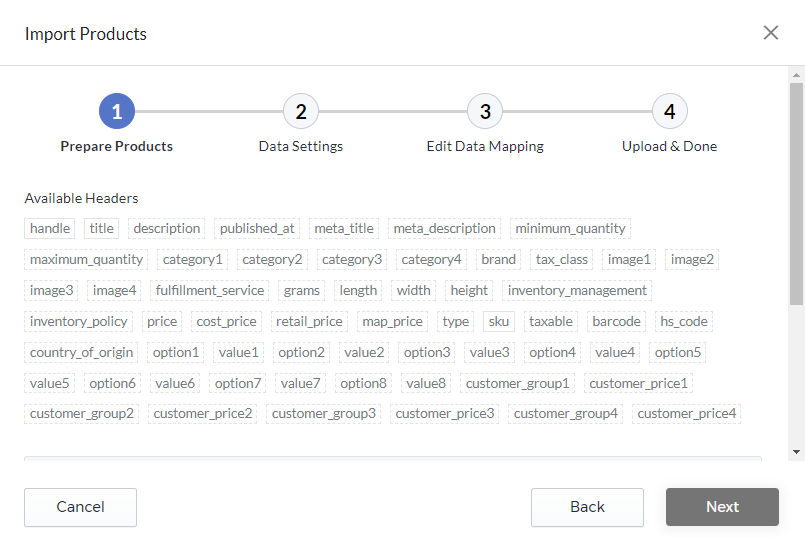
Task: Go to step 2 Data Settings circle
Action: 301,111
